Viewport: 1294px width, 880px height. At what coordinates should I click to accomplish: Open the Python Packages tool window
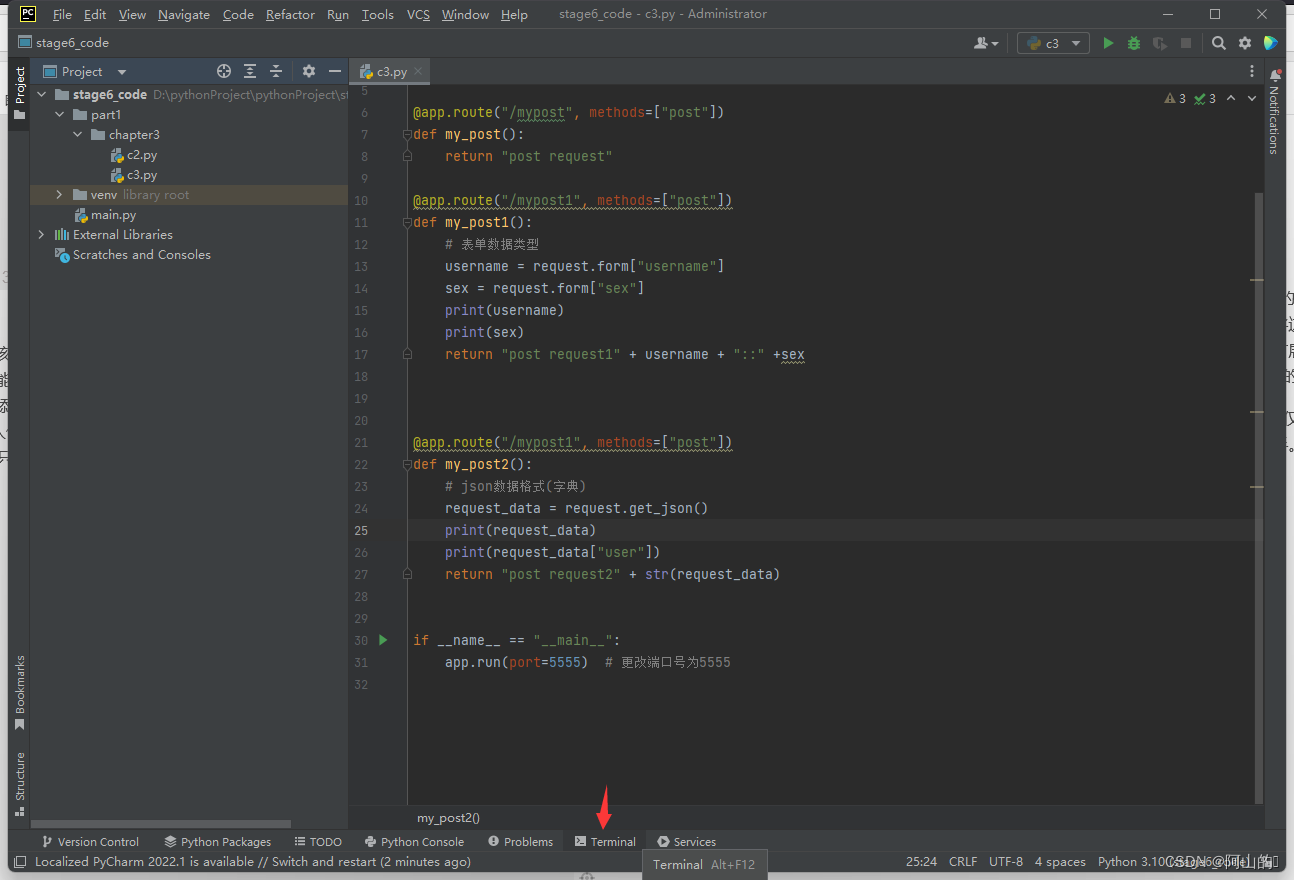218,842
